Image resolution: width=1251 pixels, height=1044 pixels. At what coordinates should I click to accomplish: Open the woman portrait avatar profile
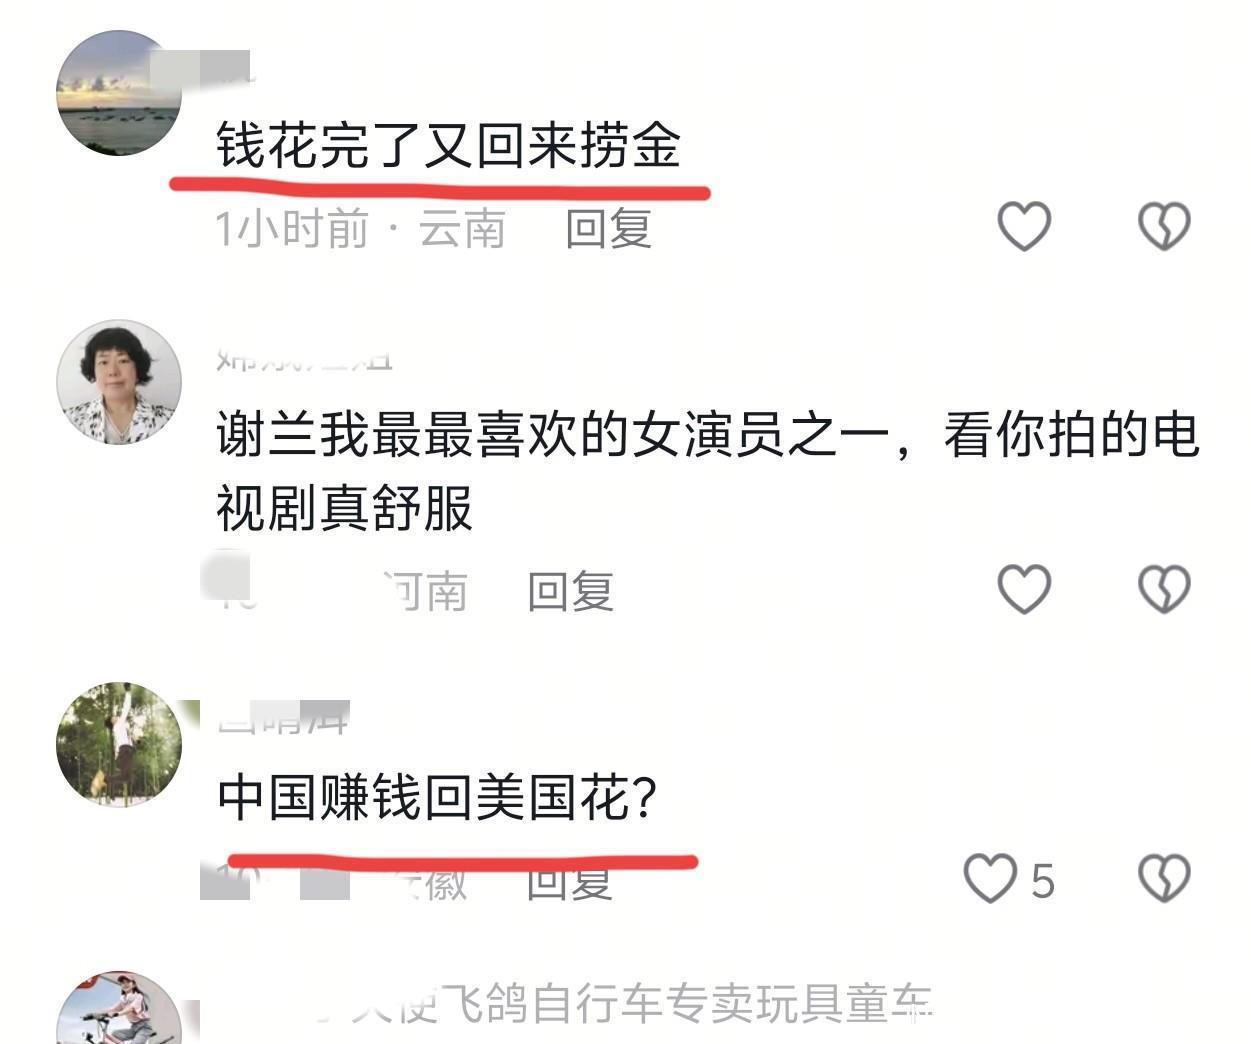(118, 382)
